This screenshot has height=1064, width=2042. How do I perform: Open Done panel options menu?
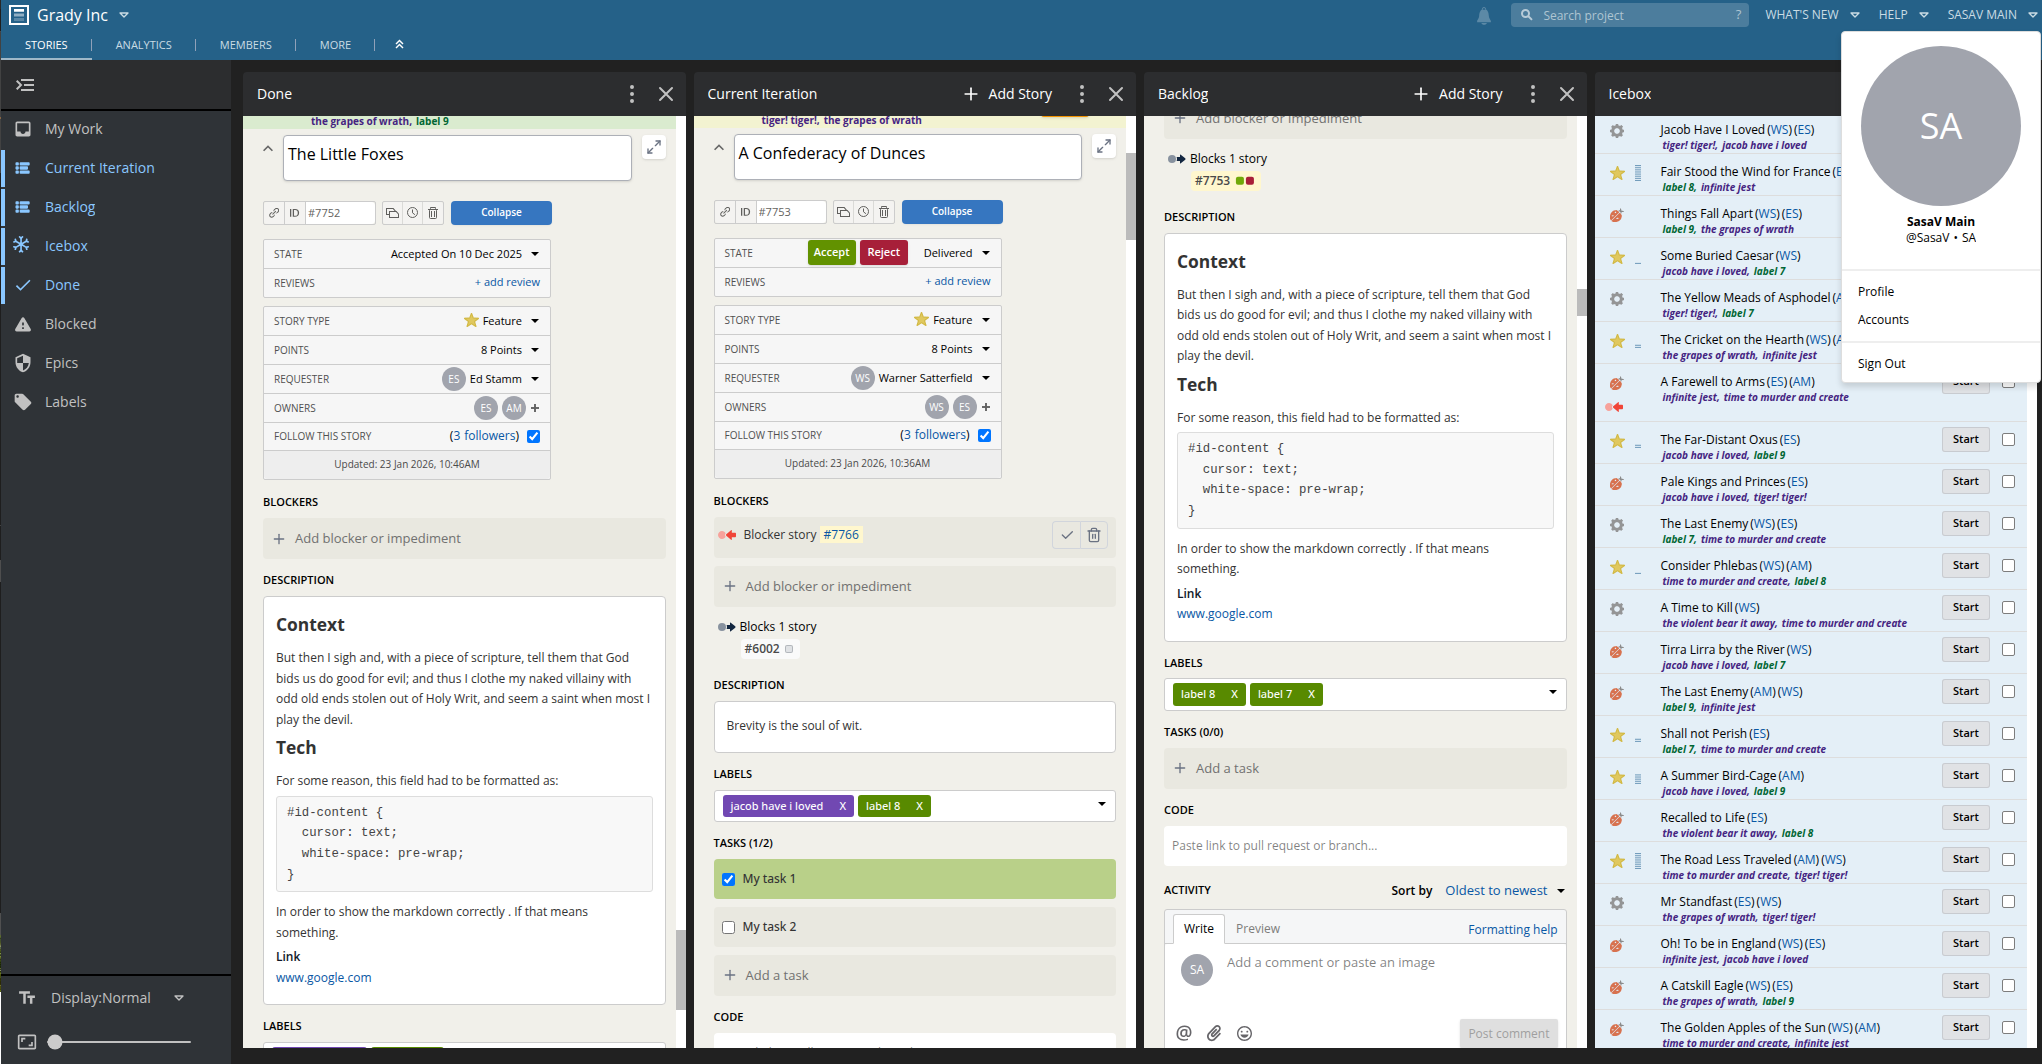(631, 94)
